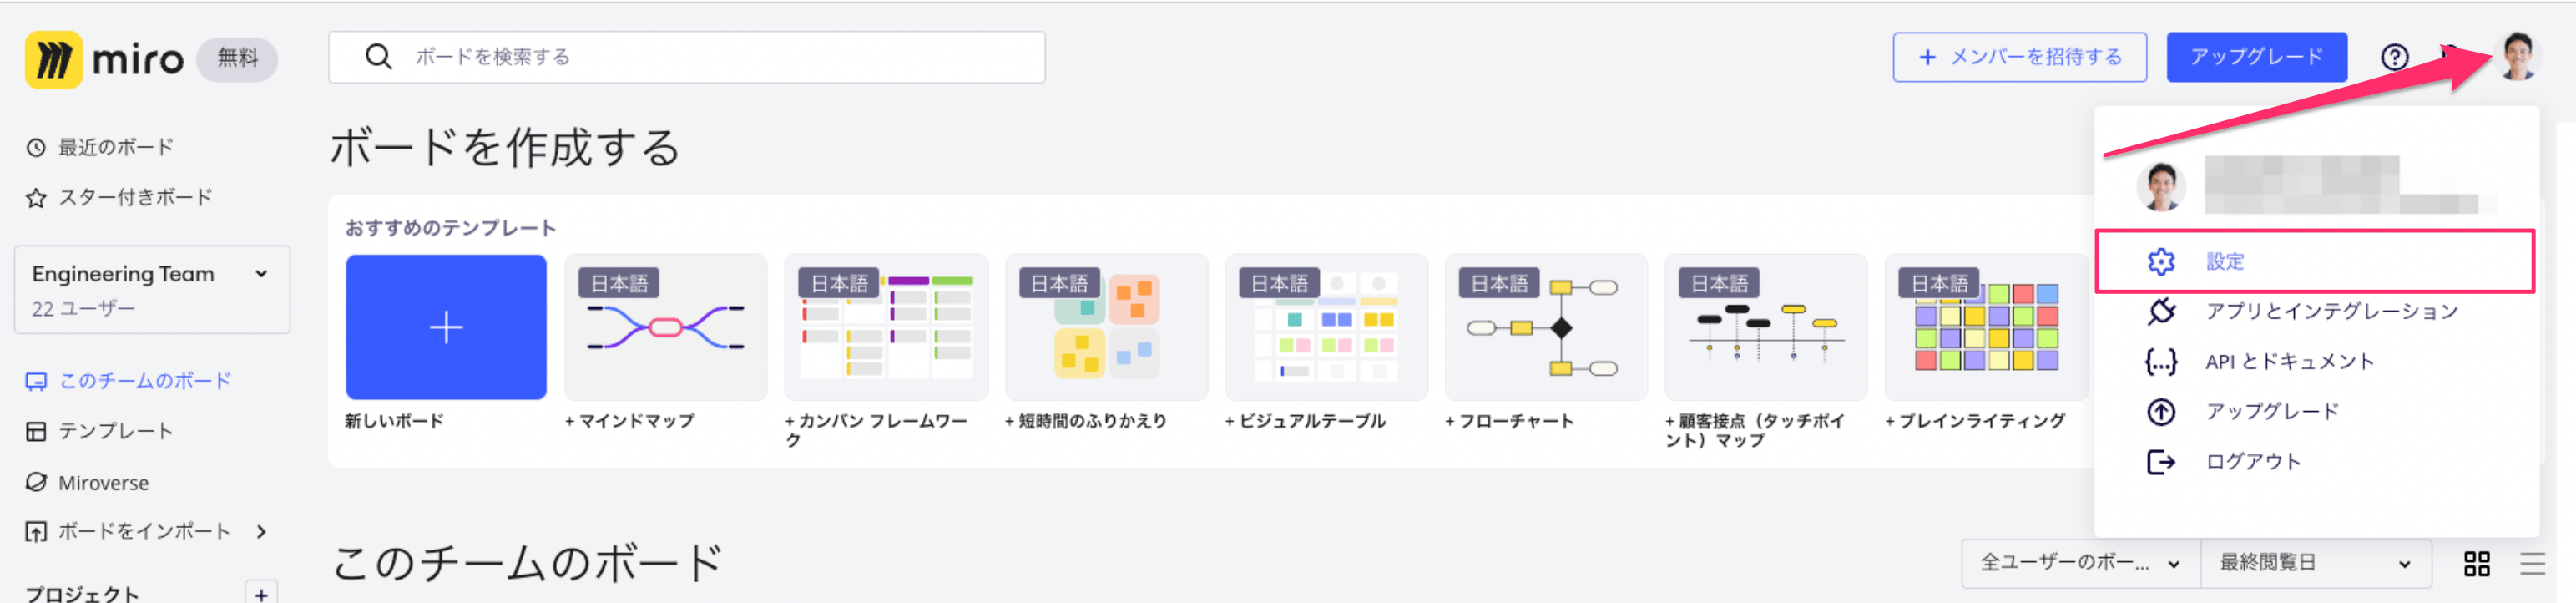Screen dimensions: 2576x603
Task: Click the board icon next to このチームのボード
Action: (x=36, y=382)
